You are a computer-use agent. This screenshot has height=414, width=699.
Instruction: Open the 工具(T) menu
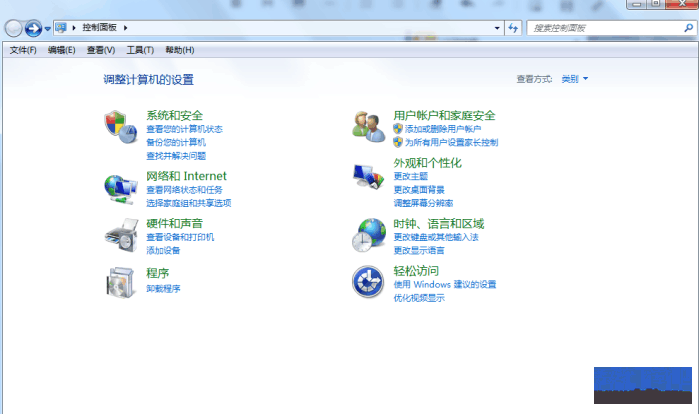[x=140, y=50]
